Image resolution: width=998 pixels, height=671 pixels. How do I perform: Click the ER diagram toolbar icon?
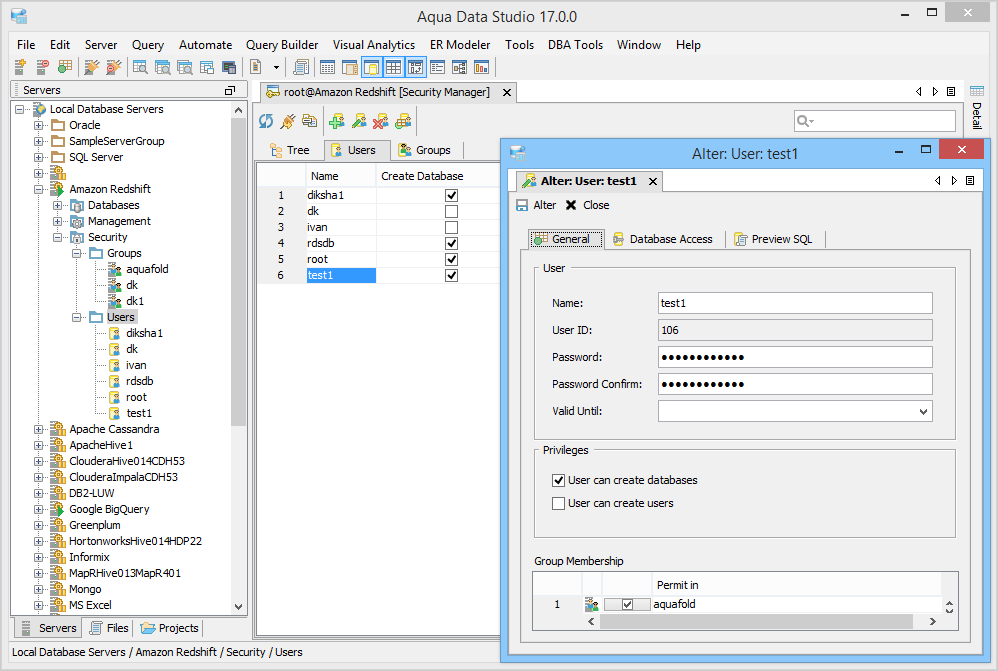[460, 67]
